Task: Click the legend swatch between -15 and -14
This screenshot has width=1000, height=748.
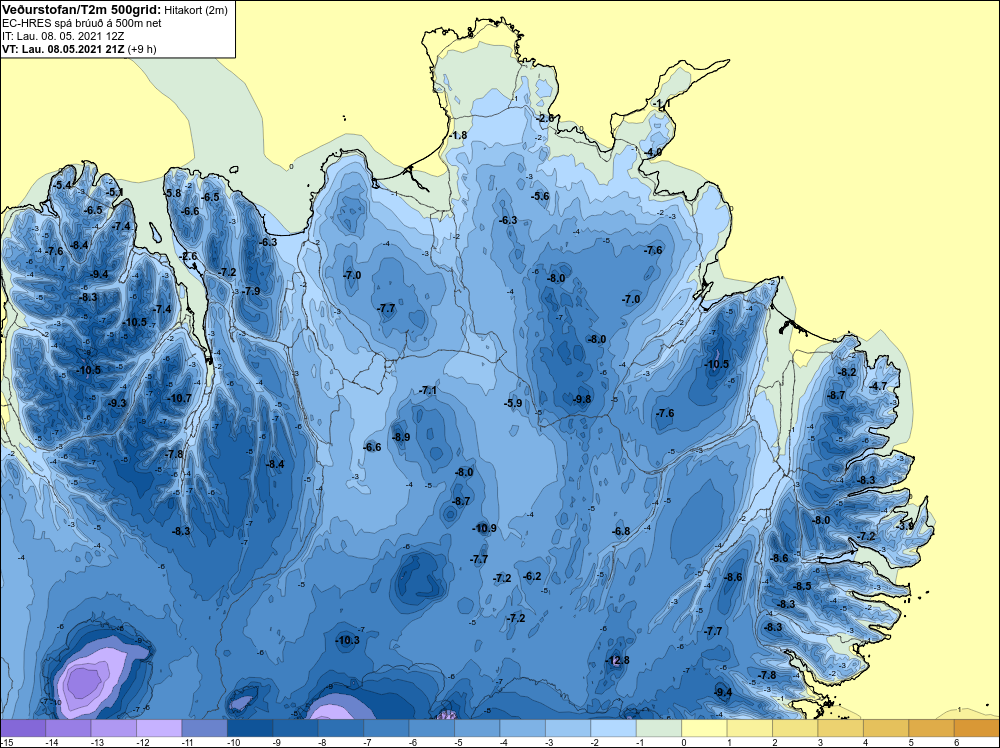Action: click(x=23, y=728)
